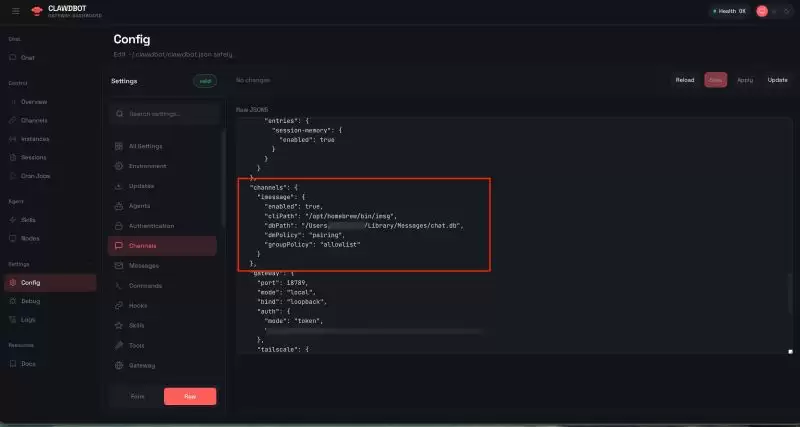800x427 pixels.
Task: Switch to Raw view mode
Action: pyautogui.click(x=190, y=396)
